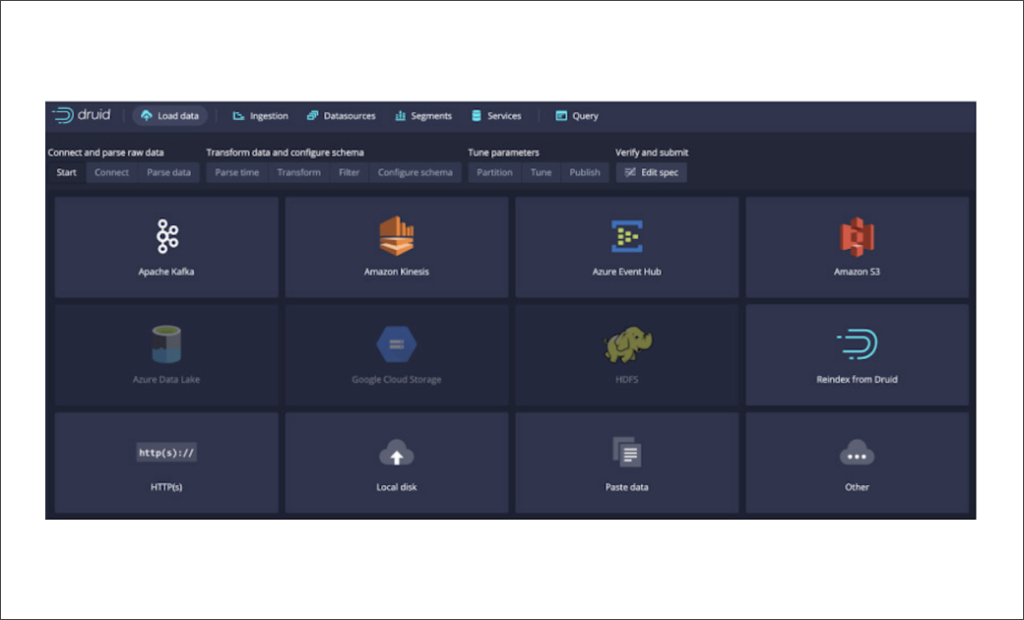The height and width of the screenshot is (620, 1024).
Task: Click the Reindex from Druid icon
Action: [857, 344]
